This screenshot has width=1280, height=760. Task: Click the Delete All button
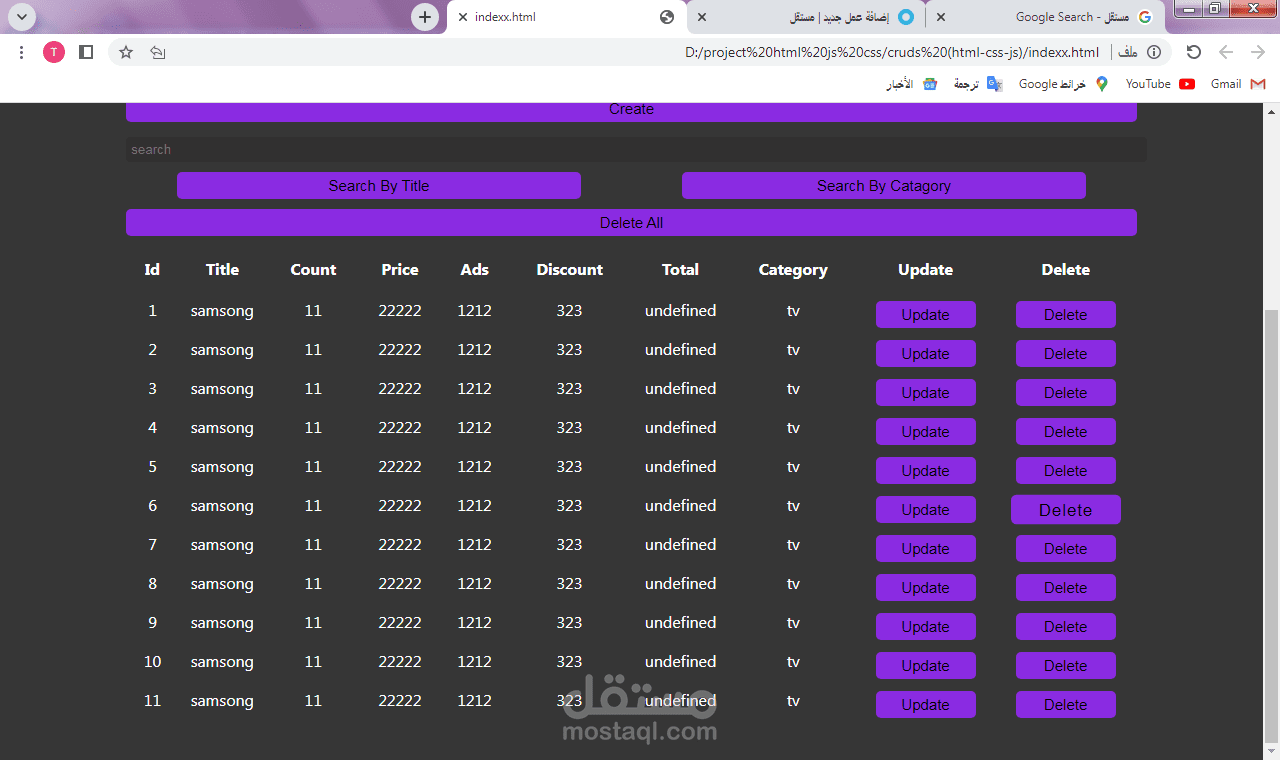[x=631, y=223]
